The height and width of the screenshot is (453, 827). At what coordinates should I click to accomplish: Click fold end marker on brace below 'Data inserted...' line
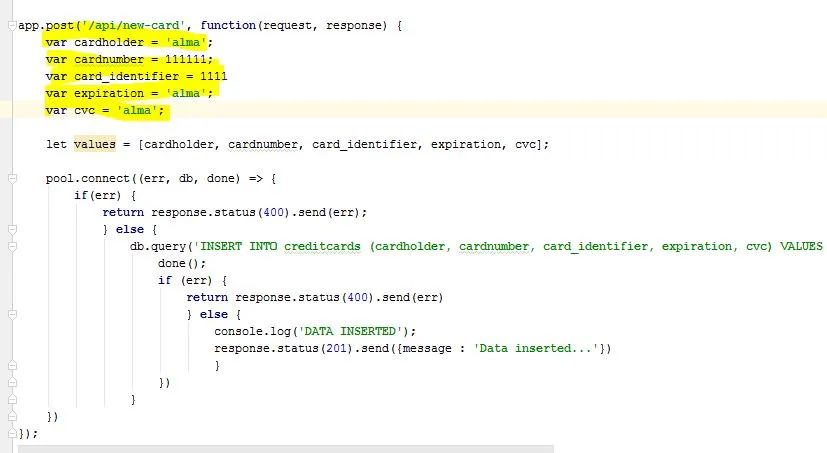coord(13,365)
